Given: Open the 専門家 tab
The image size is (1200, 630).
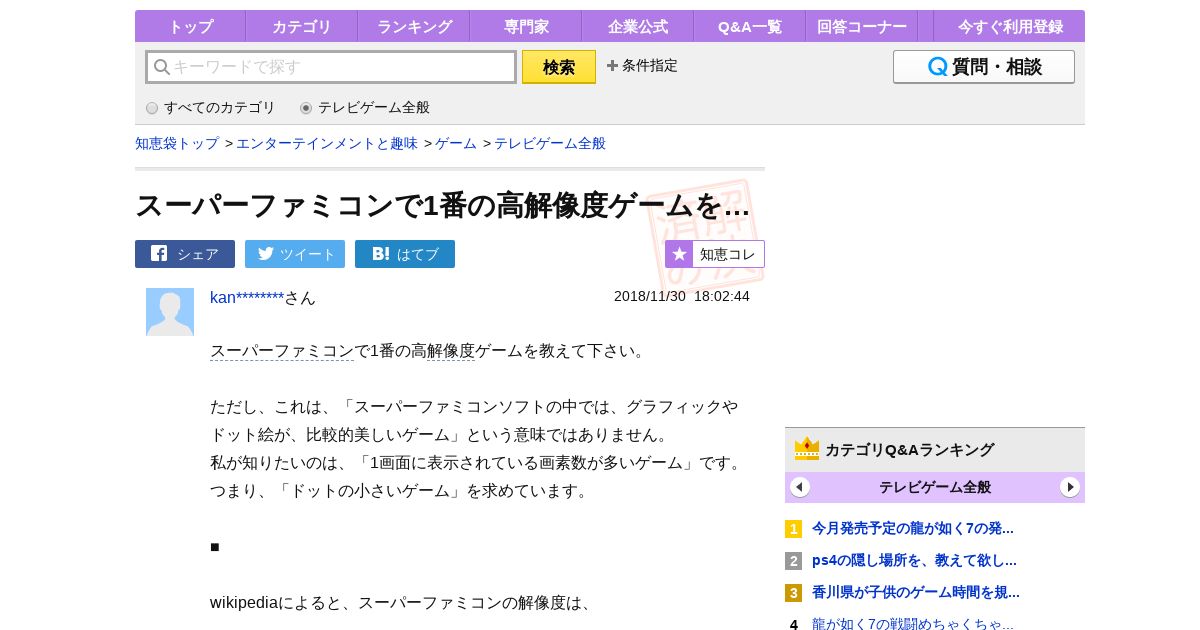Looking at the screenshot, I should point(526,26).
